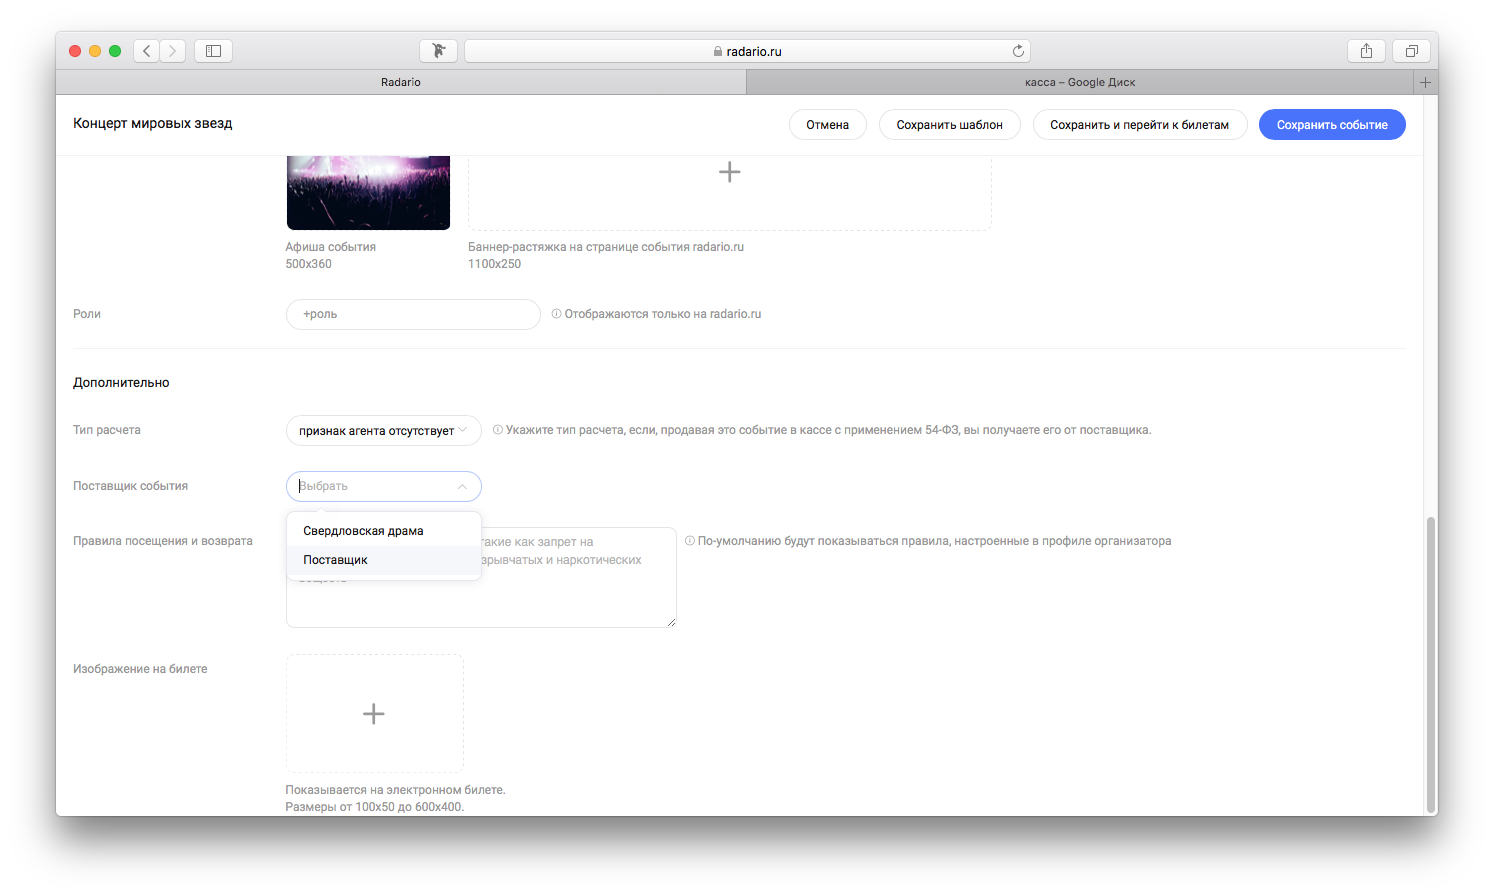This screenshot has height=896, width=1494.
Task: Go forward with Safari's forward arrow
Action: 173,51
